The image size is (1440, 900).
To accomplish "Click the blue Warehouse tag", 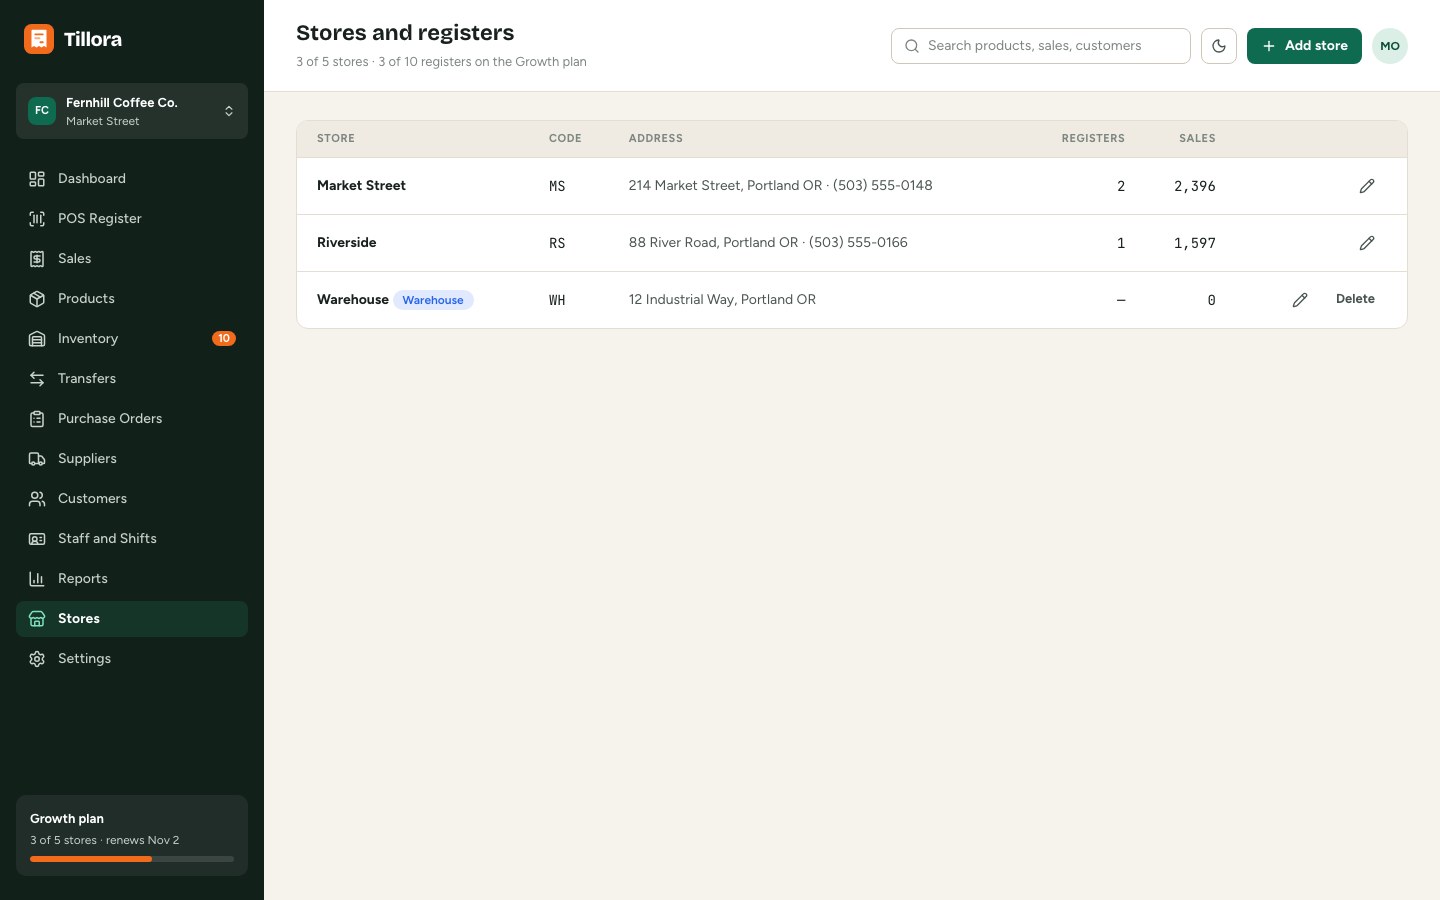I will point(433,300).
